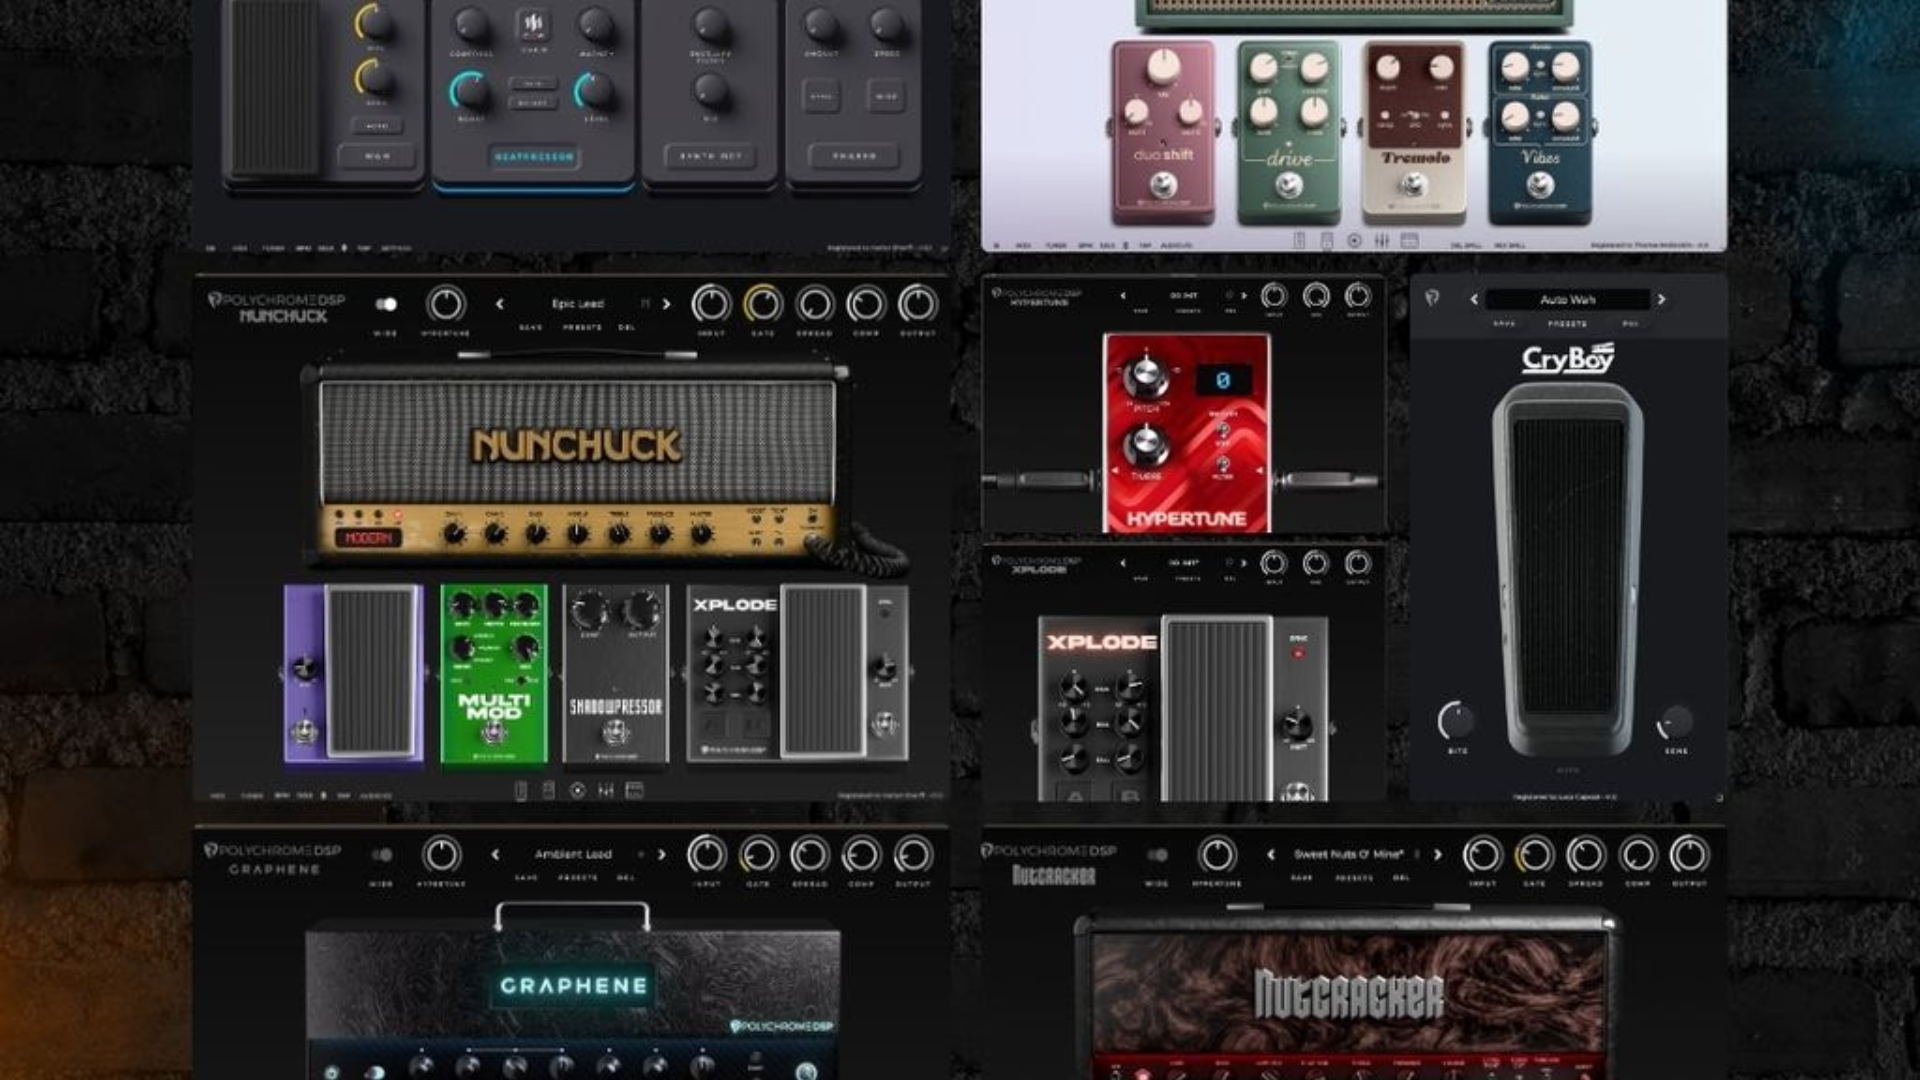Toggle the Wide switch in the Nunchuck plugin

(386, 304)
